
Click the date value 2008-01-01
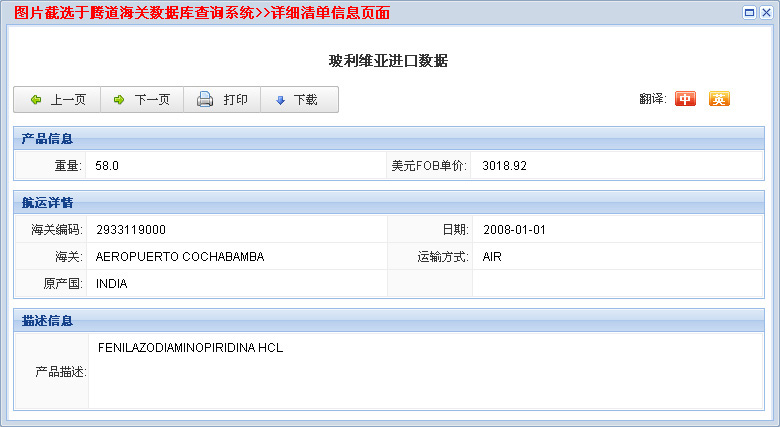514,230
